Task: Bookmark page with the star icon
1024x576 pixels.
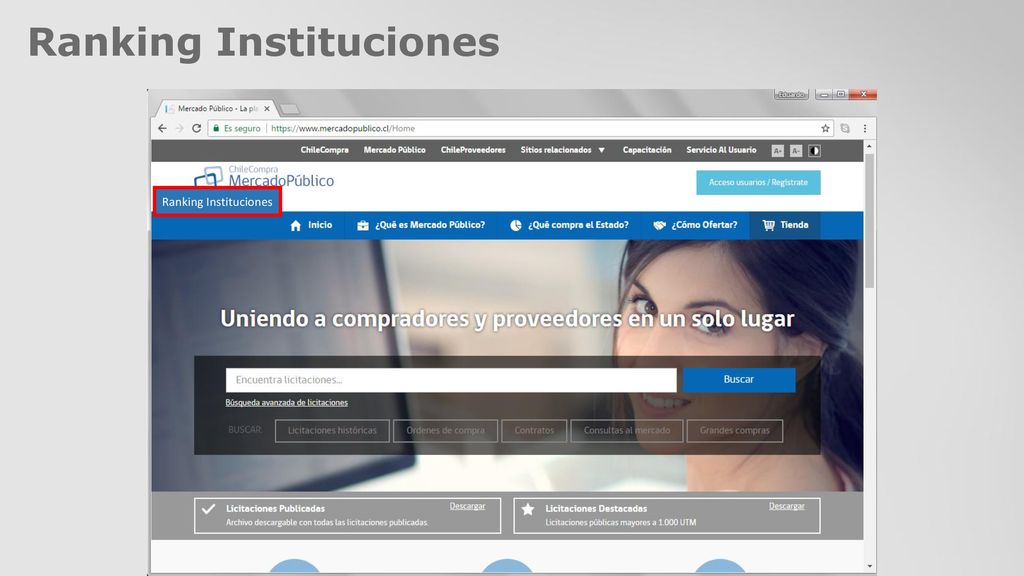Action: 825,129
